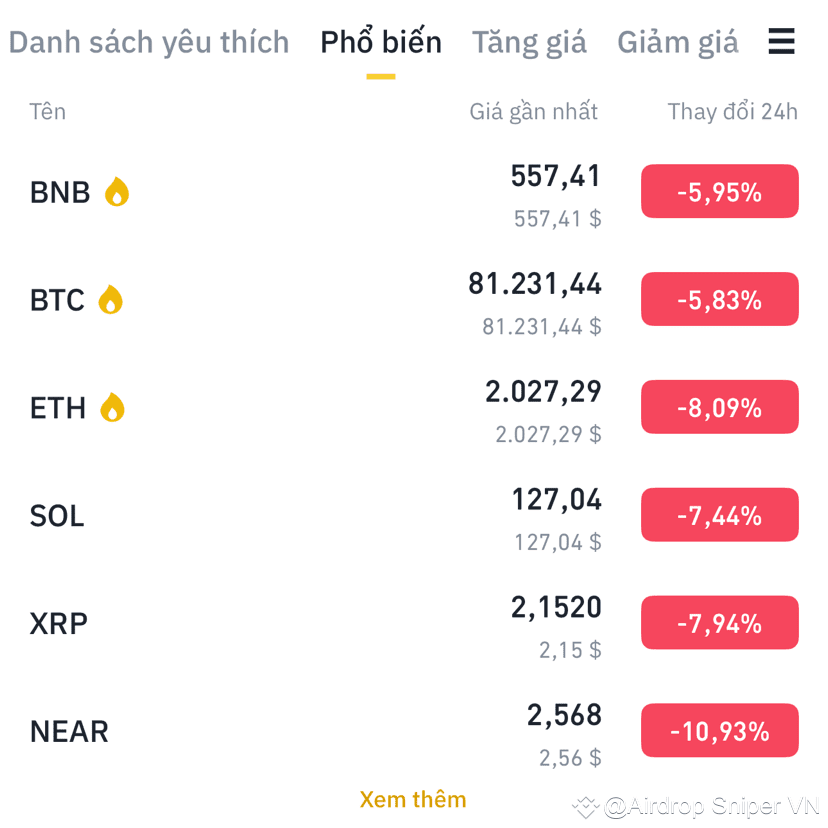Select the BTC coin row
Image resolution: width=828 pixels, height=828 pixels.
[x=55, y=300]
